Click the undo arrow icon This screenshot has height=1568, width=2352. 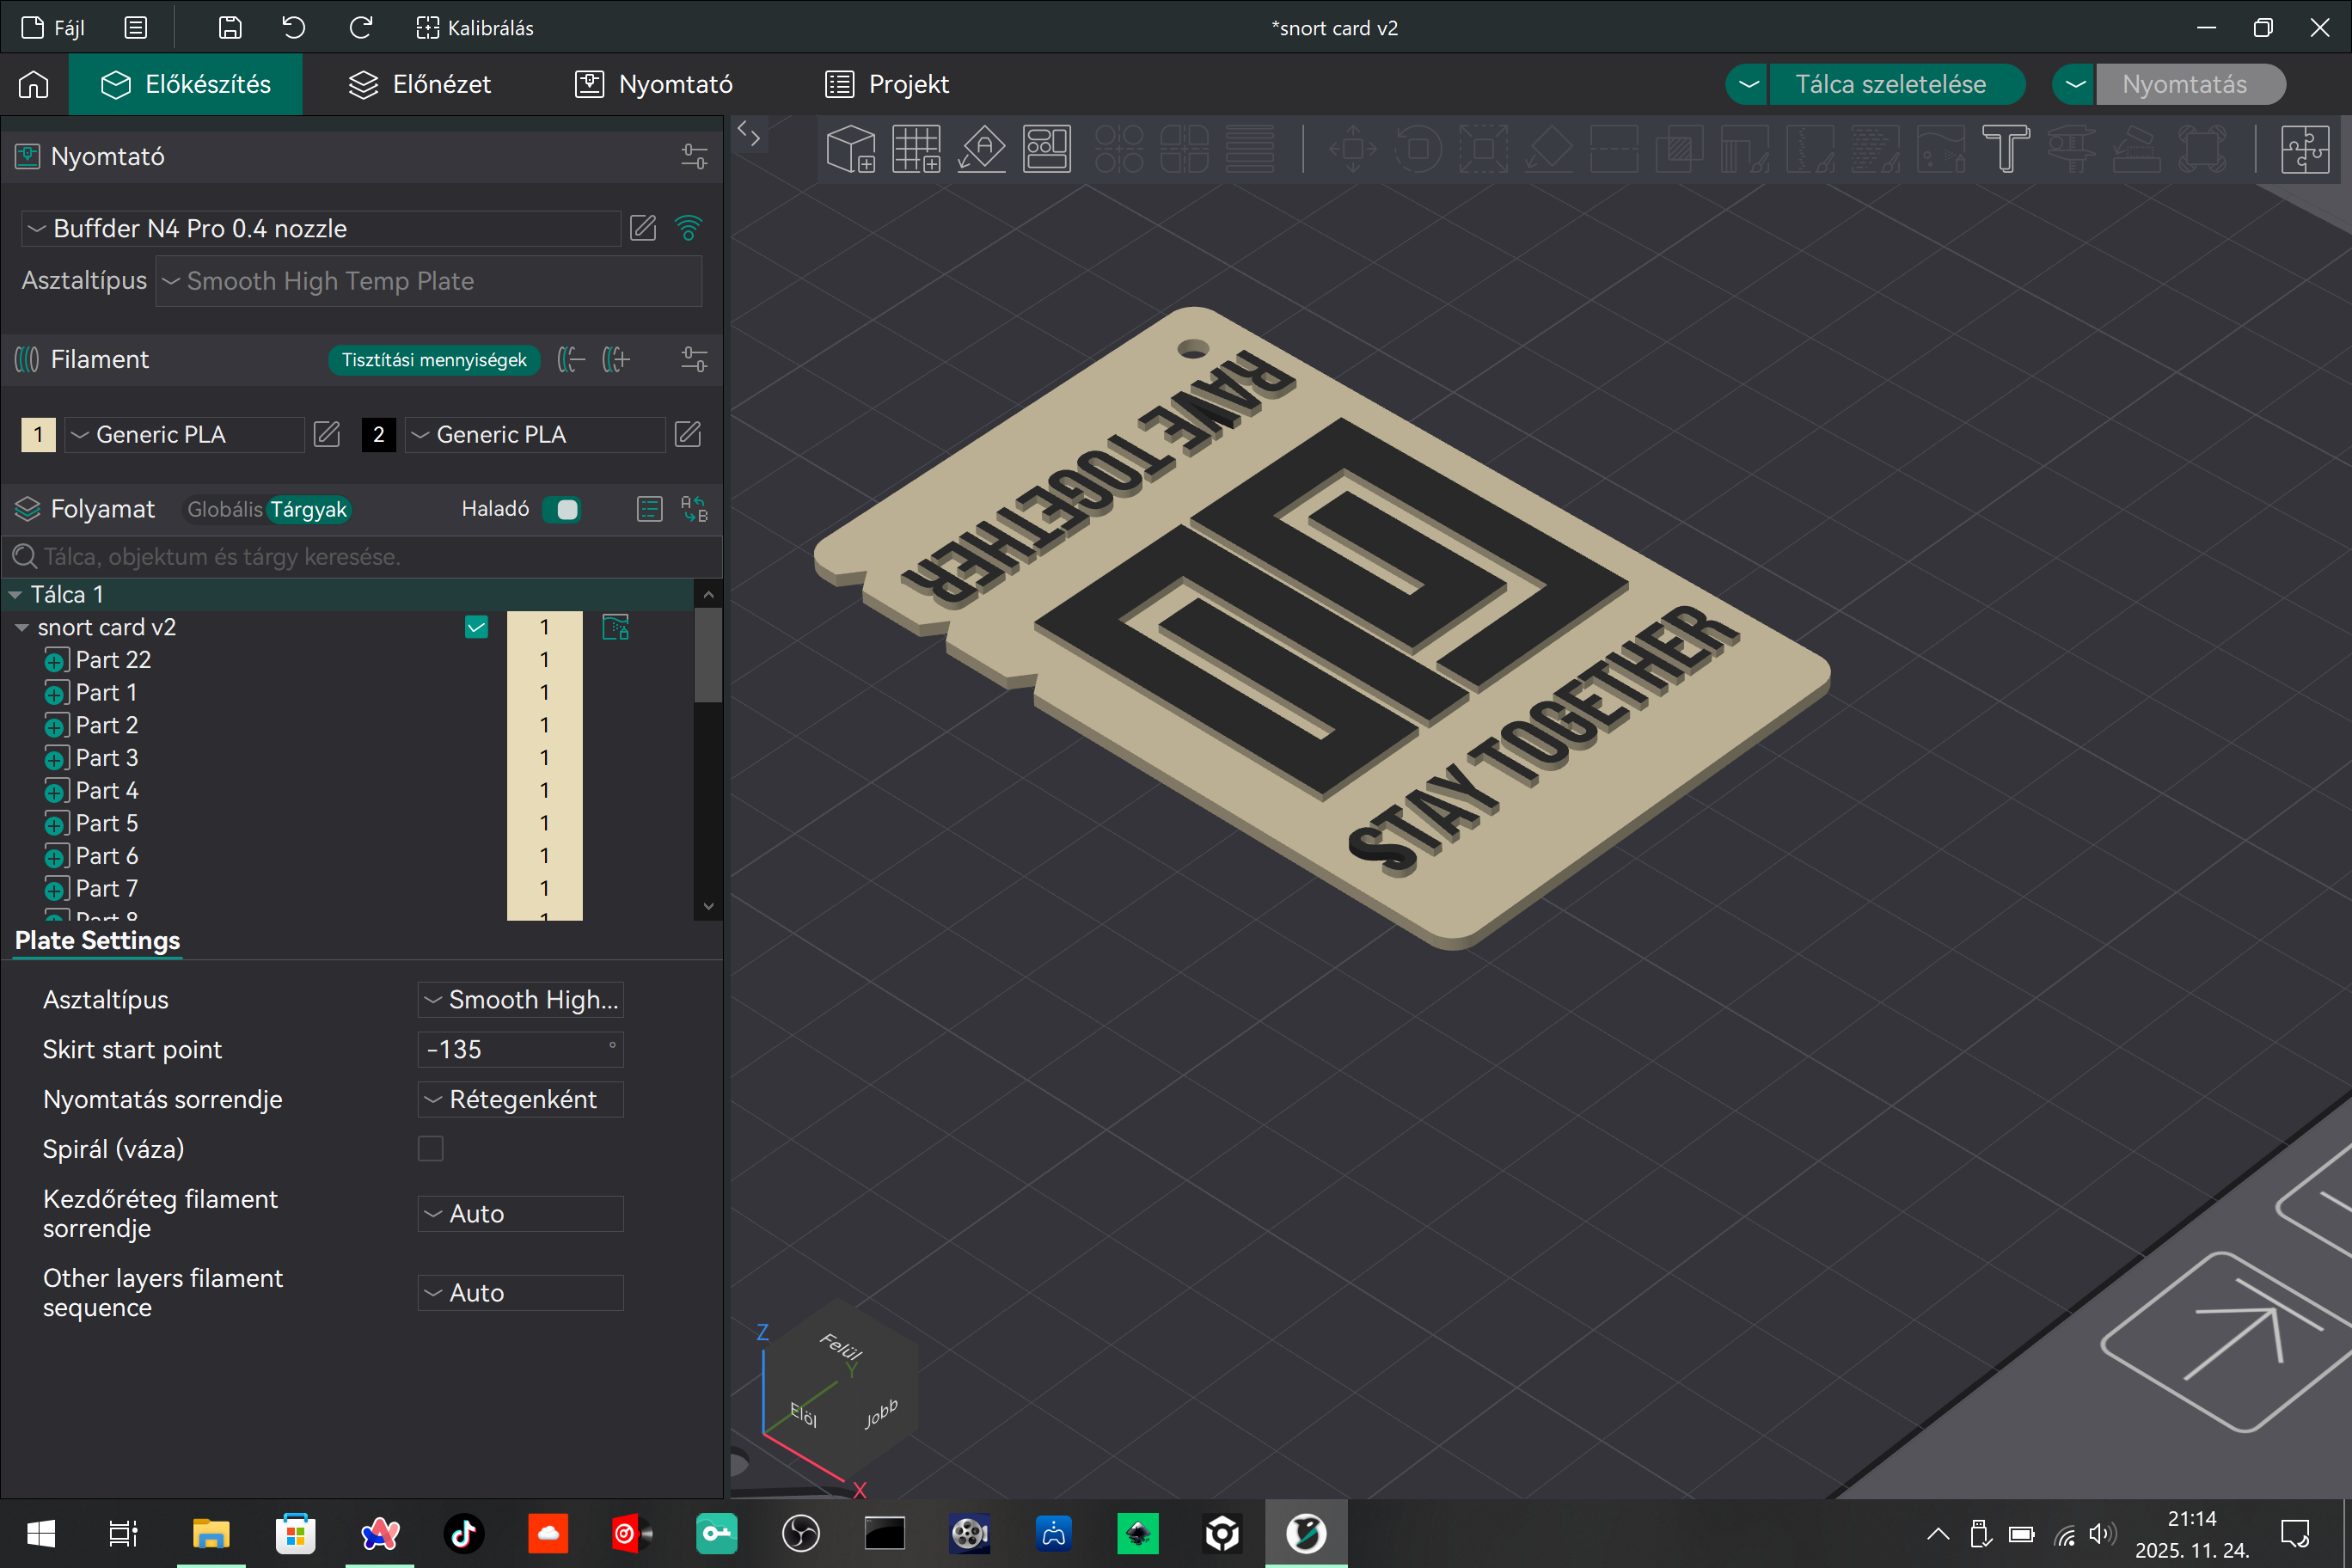[293, 27]
